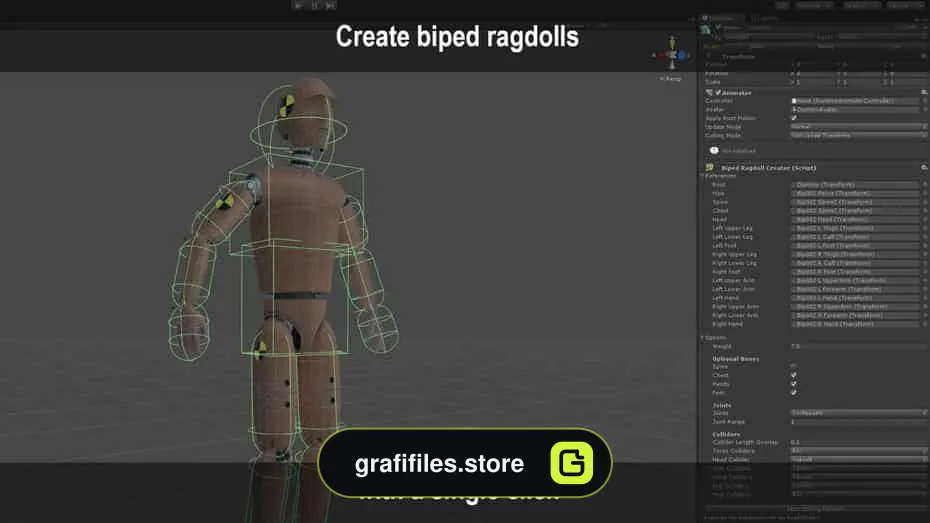Start Play mode with the Play button

tap(298, 5)
